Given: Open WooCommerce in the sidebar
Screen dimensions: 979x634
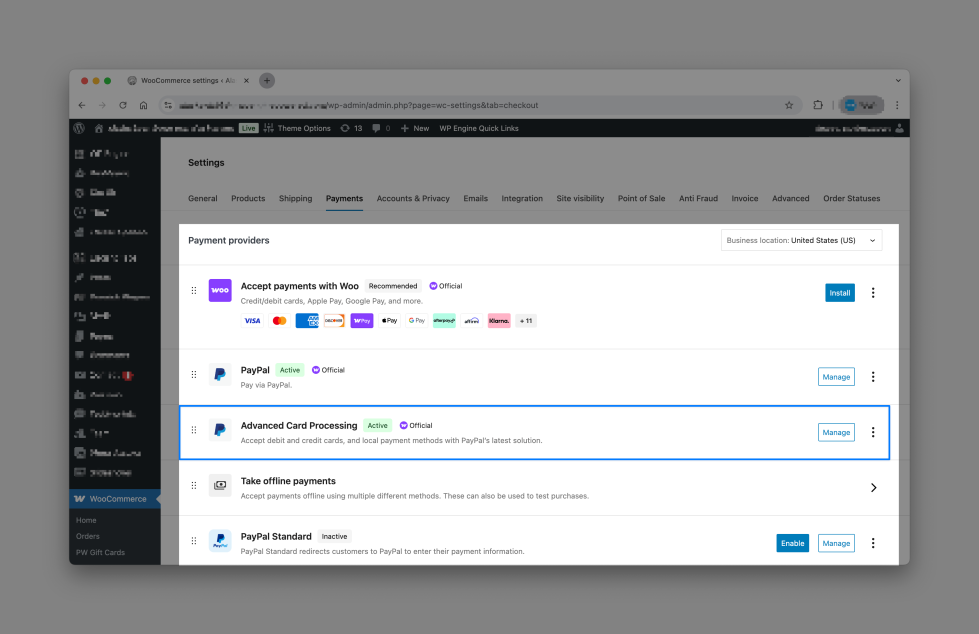Looking at the screenshot, I should (x=115, y=499).
